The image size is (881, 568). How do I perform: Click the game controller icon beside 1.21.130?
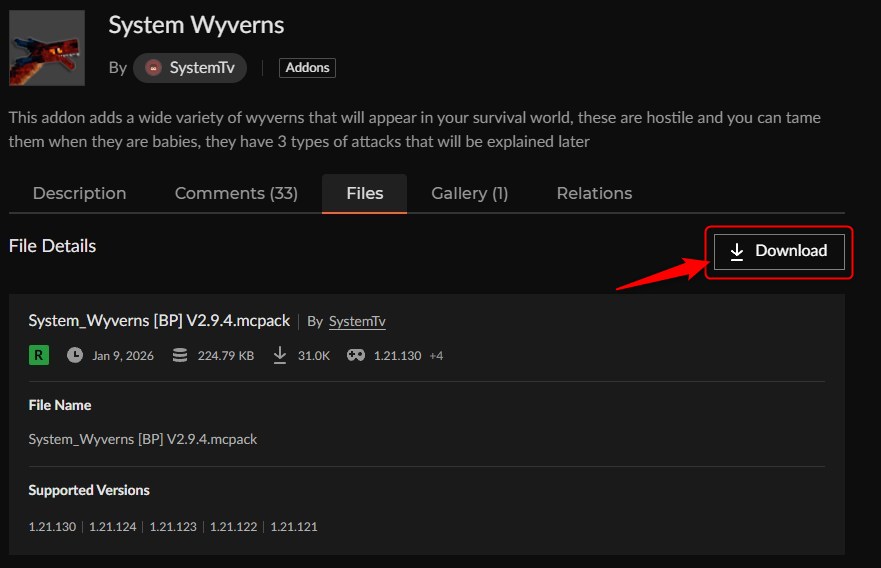click(x=355, y=355)
